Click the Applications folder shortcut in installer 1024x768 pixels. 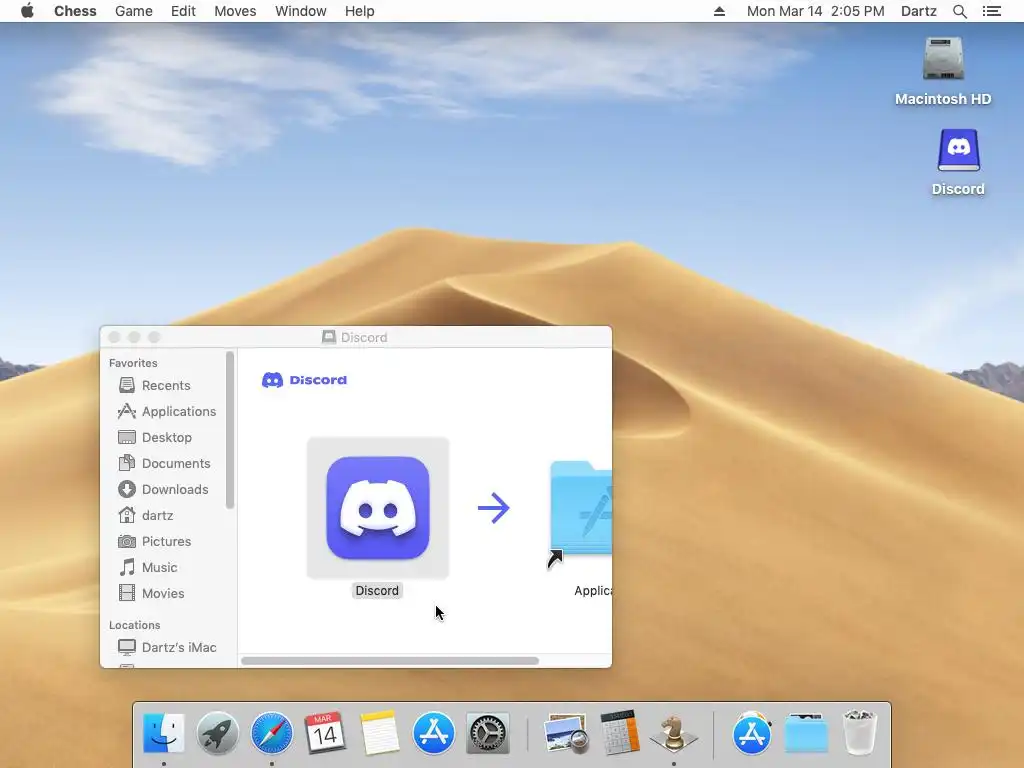[581, 508]
